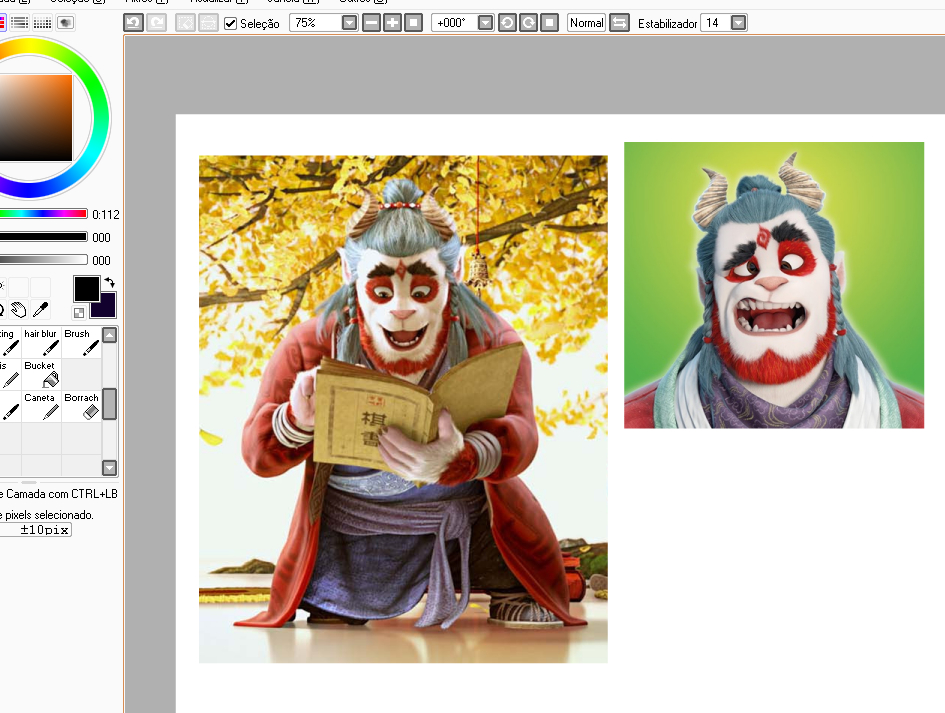This screenshot has height=713, width=945.
Task: Toggle horizontal flip view button
Action: [620, 22]
